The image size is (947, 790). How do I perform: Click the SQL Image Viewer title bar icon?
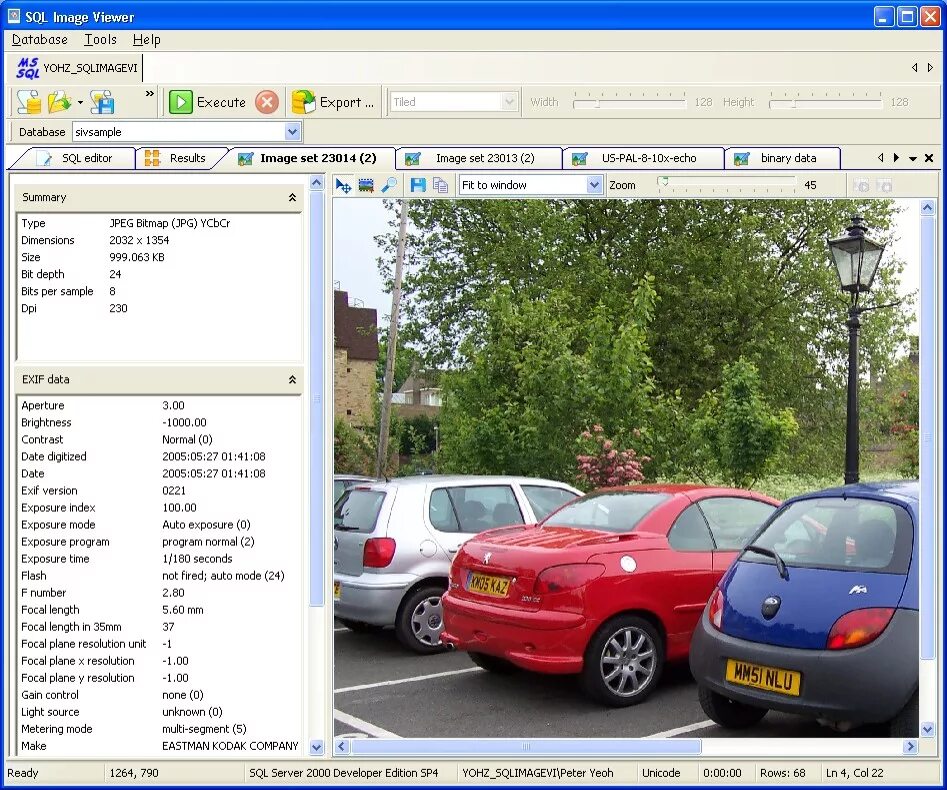click(14, 16)
